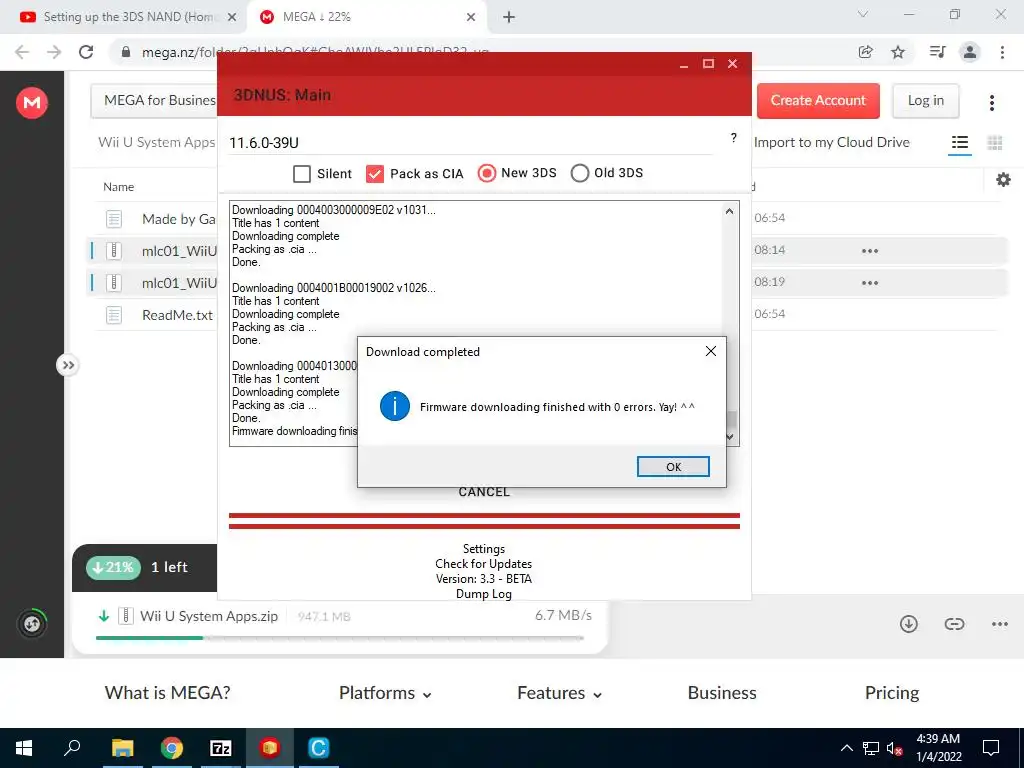Viewport: 1024px width, 768px height.
Task: Click the MEGA get link icon
Action: (x=954, y=624)
